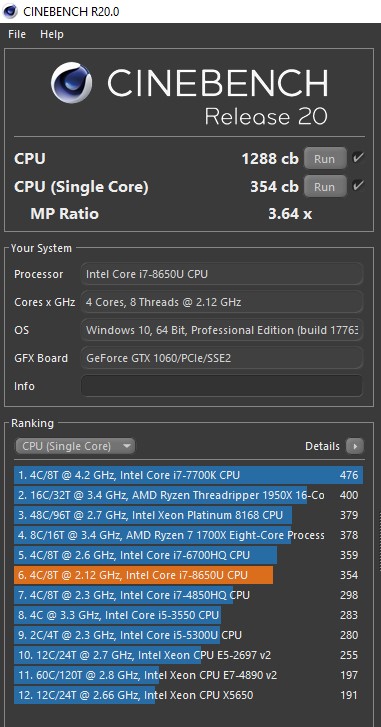
Task: Click the Details label in Ranking
Action: click(322, 446)
